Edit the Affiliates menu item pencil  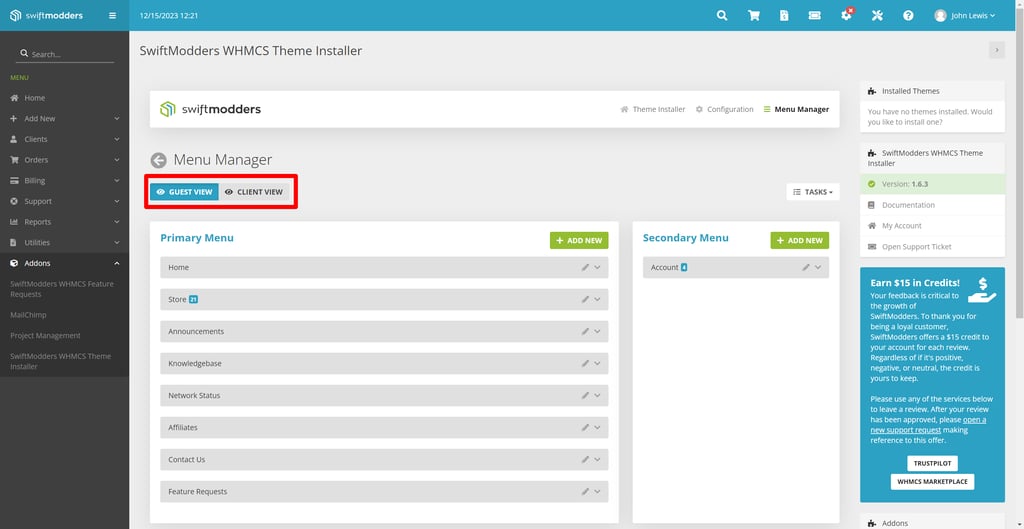585,427
